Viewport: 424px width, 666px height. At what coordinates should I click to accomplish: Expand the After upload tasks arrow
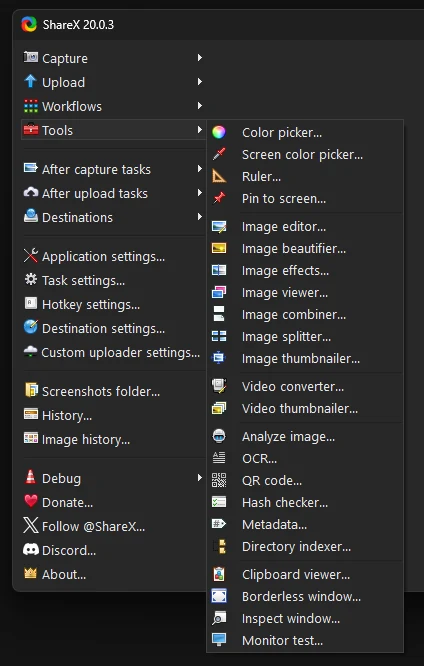(199, 193)
